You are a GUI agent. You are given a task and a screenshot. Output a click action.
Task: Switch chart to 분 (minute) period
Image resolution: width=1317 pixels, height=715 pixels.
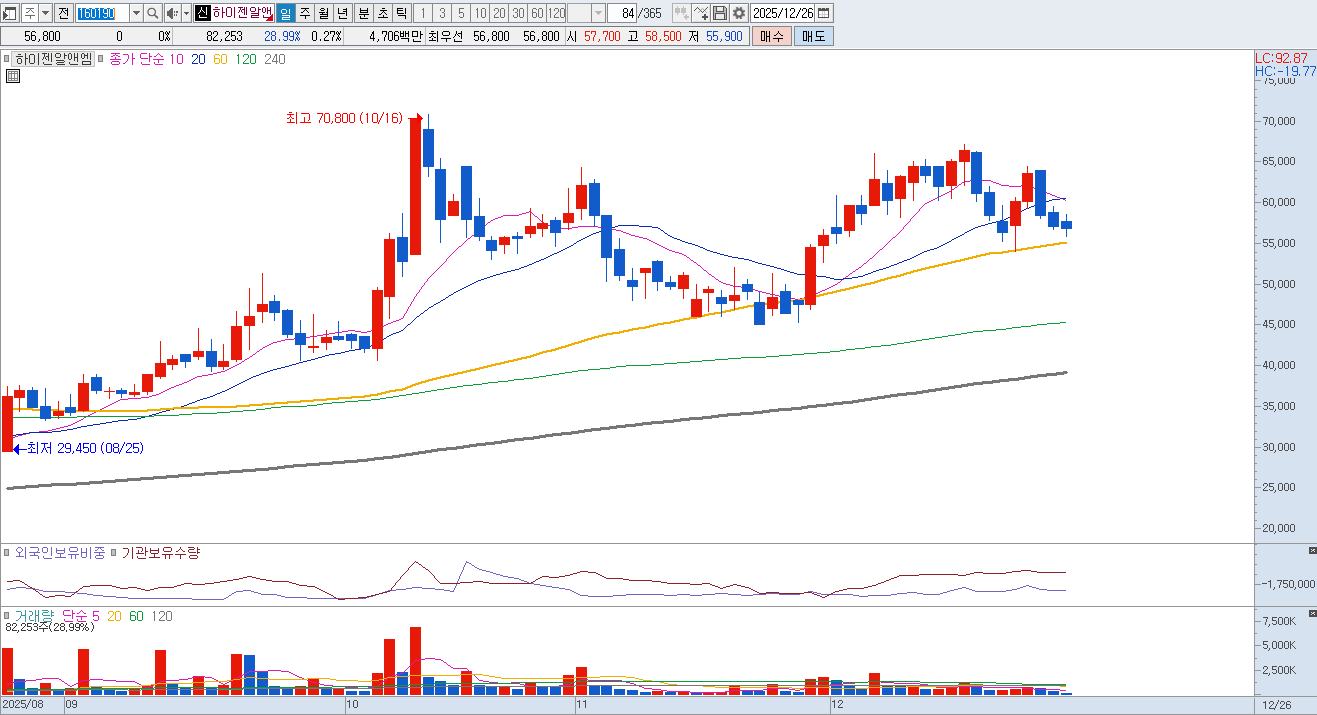click(363, 13)
